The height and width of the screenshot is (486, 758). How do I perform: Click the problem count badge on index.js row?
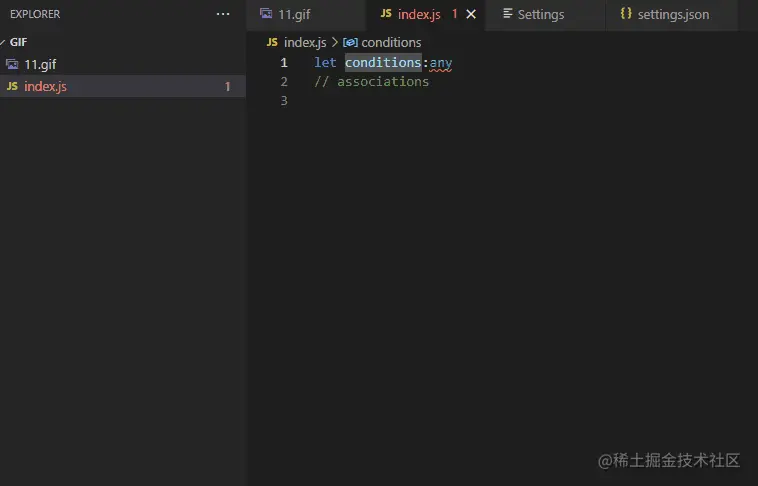(227, 87)
